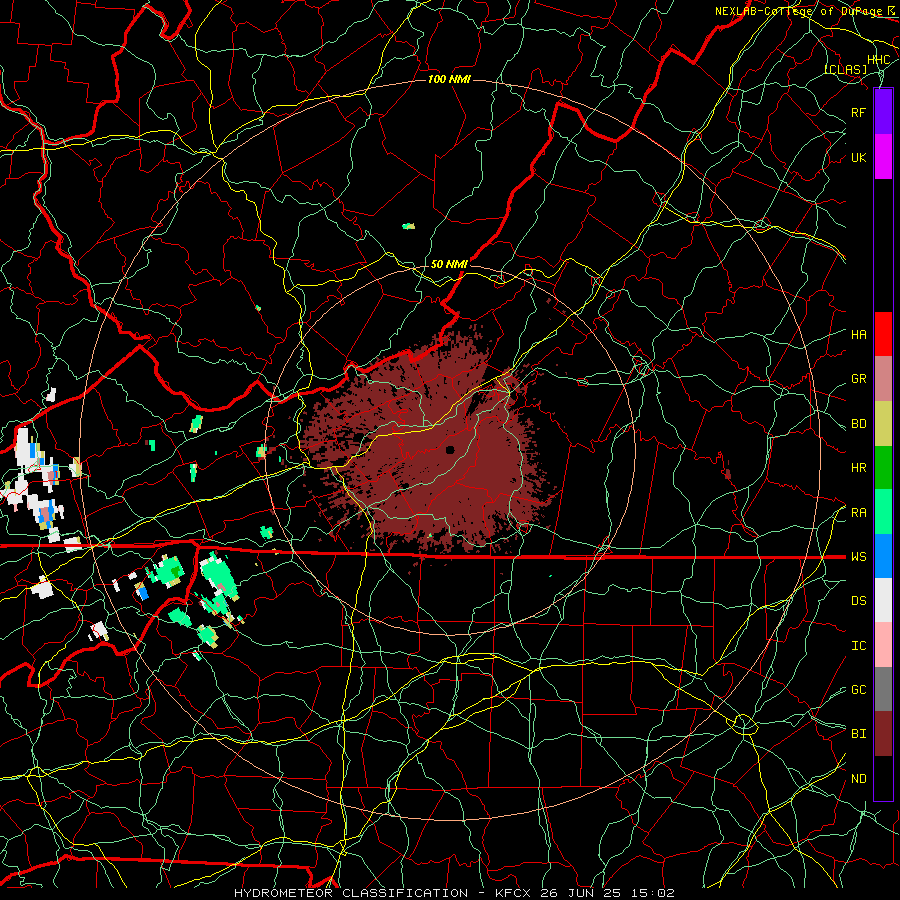Image resolution: width=900 pixels, height=900 pixels.
Task: Click the GC gray legend swatch
Action: (883, 689)
